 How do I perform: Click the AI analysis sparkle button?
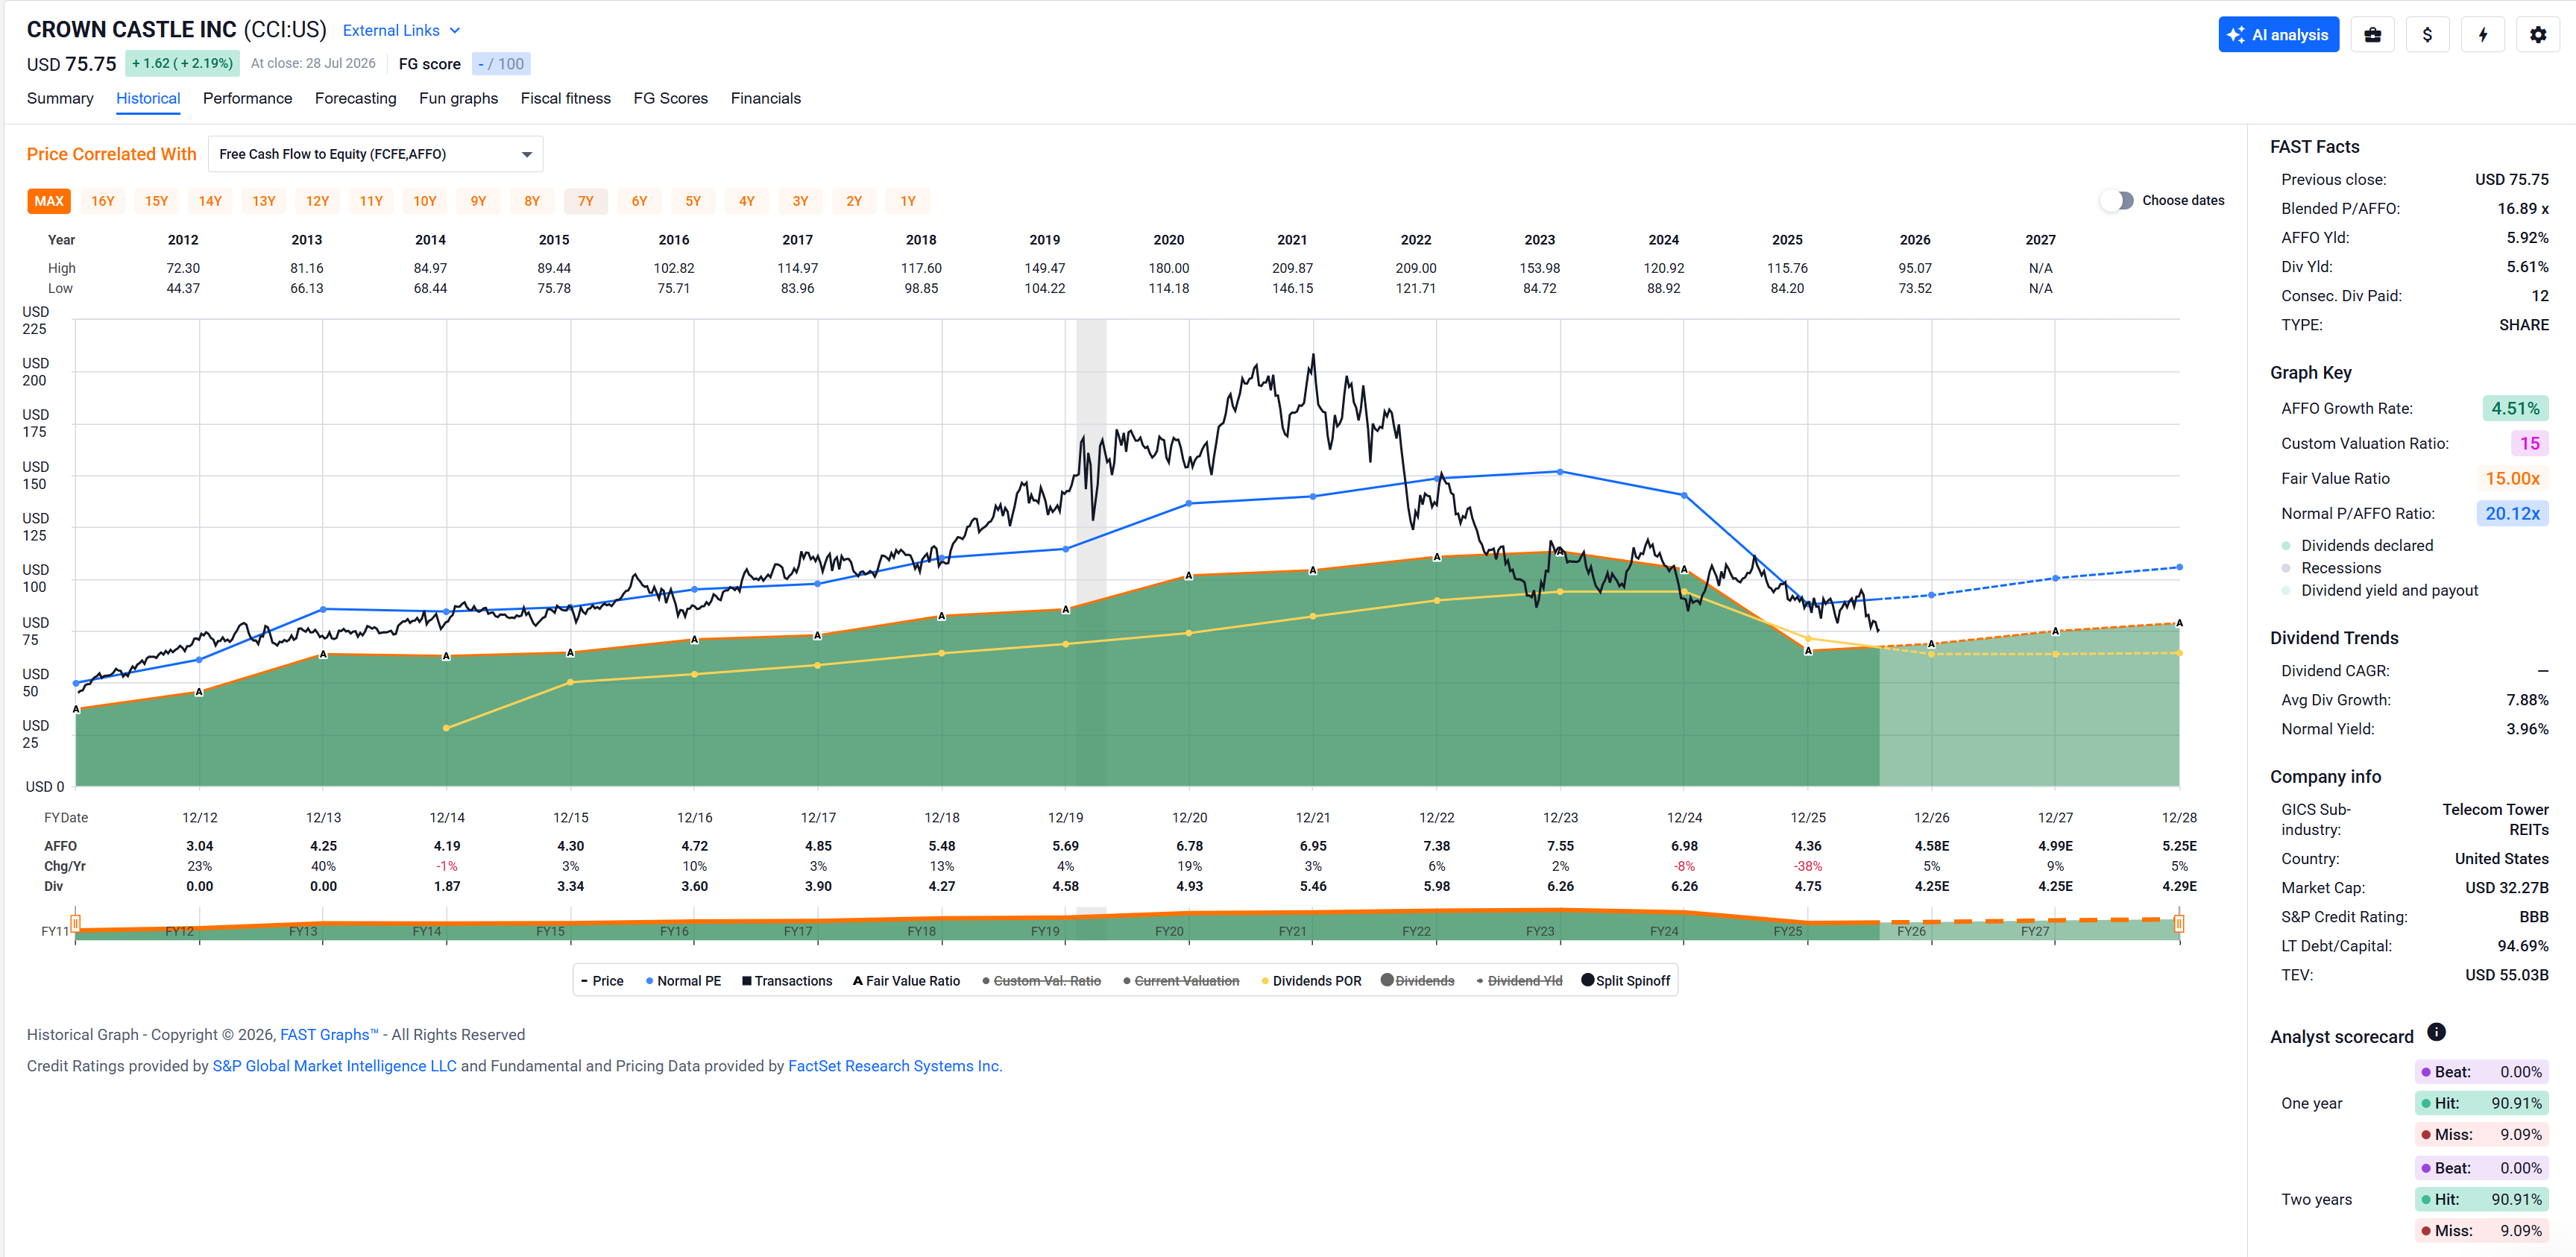pyautogui.click(x=2278, y=35)
